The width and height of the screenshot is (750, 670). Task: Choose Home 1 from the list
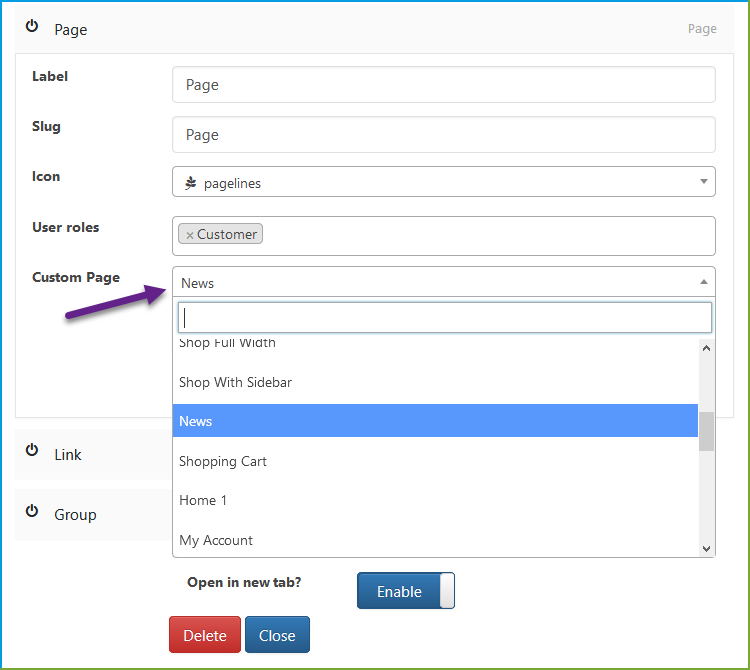click(x=435, y=500)
